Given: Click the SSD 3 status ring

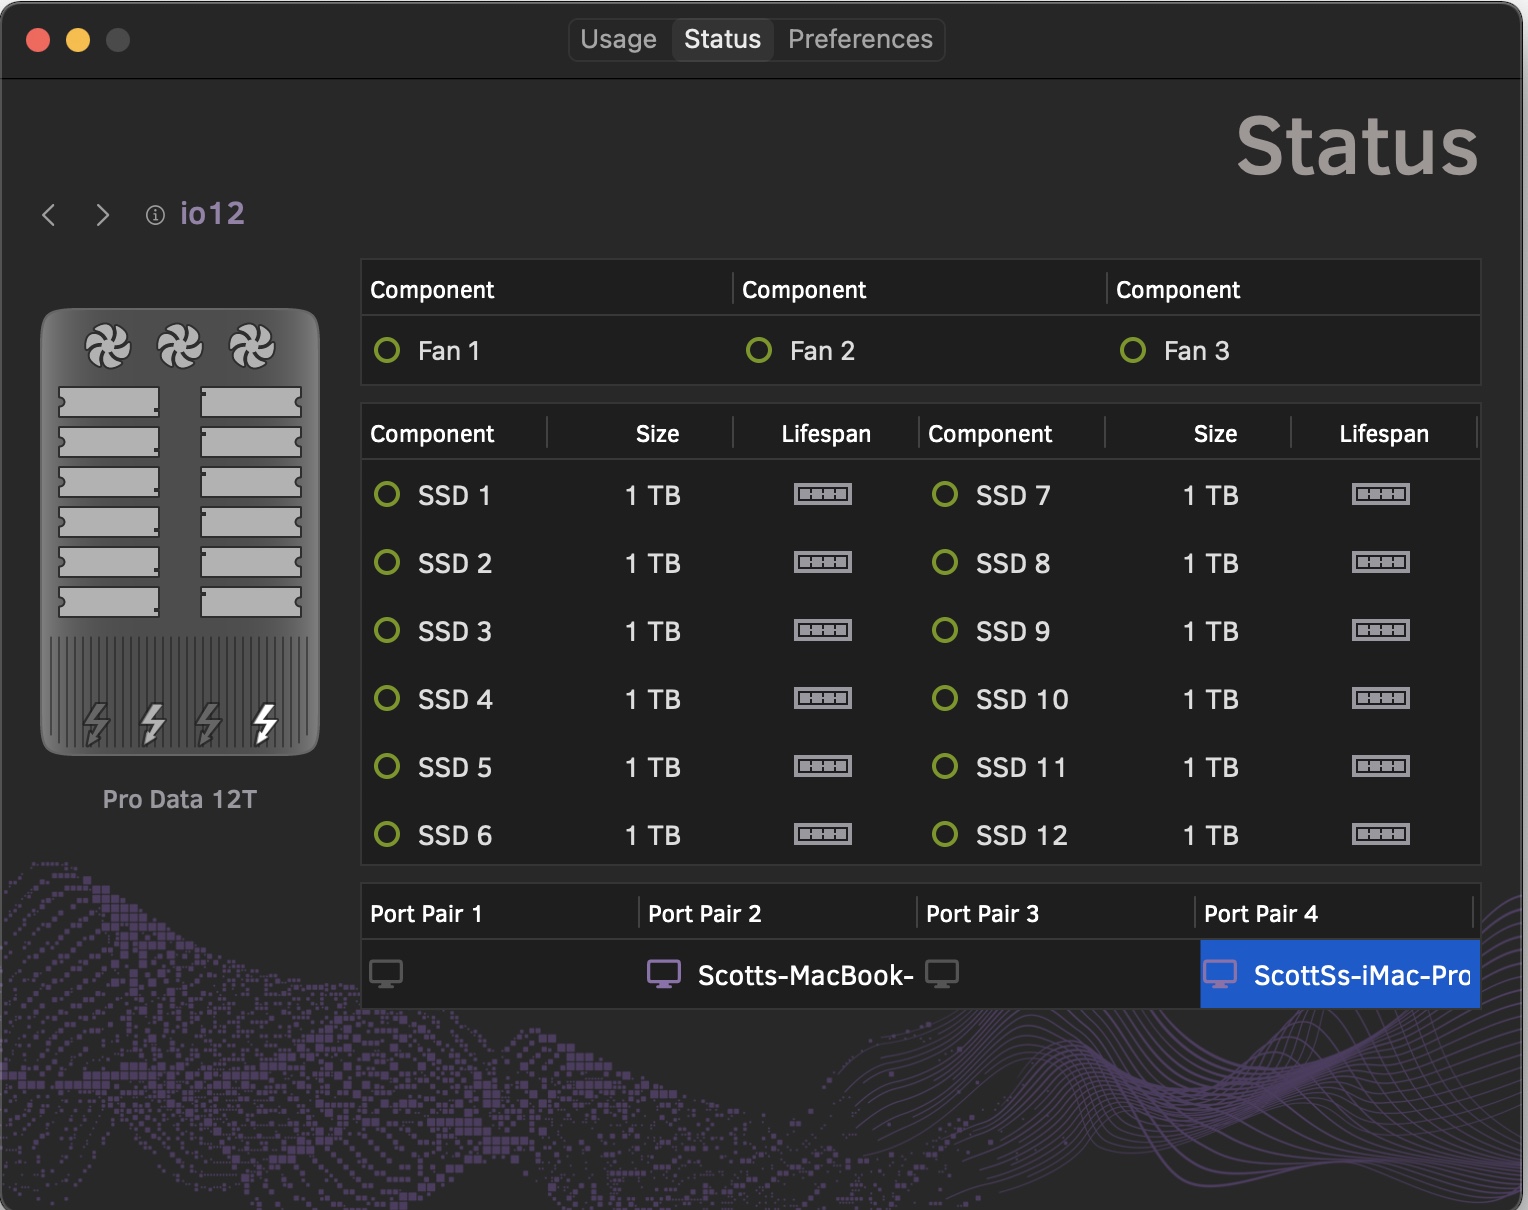Looking at the screenshot, I should (387, 630).
